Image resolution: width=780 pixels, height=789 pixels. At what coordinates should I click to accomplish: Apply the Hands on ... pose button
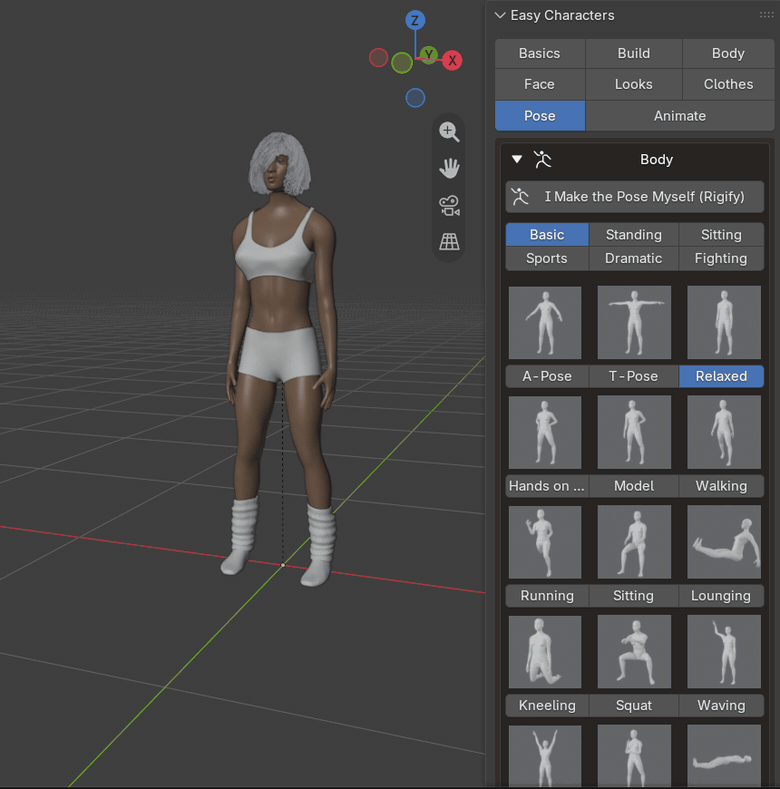coord(547,486)
